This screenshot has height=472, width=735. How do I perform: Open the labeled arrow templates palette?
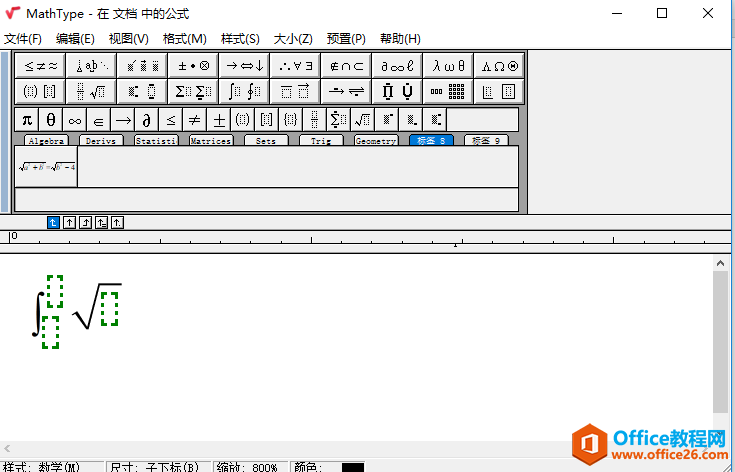pyautogui.click(x=346, y=91)
